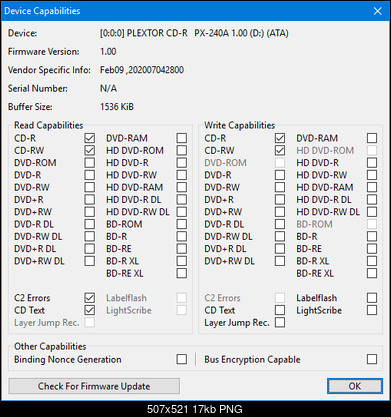Toggle Binding Nonce Generation checkbox
This screenshot has height=417, width=391.
pos(182,359)
